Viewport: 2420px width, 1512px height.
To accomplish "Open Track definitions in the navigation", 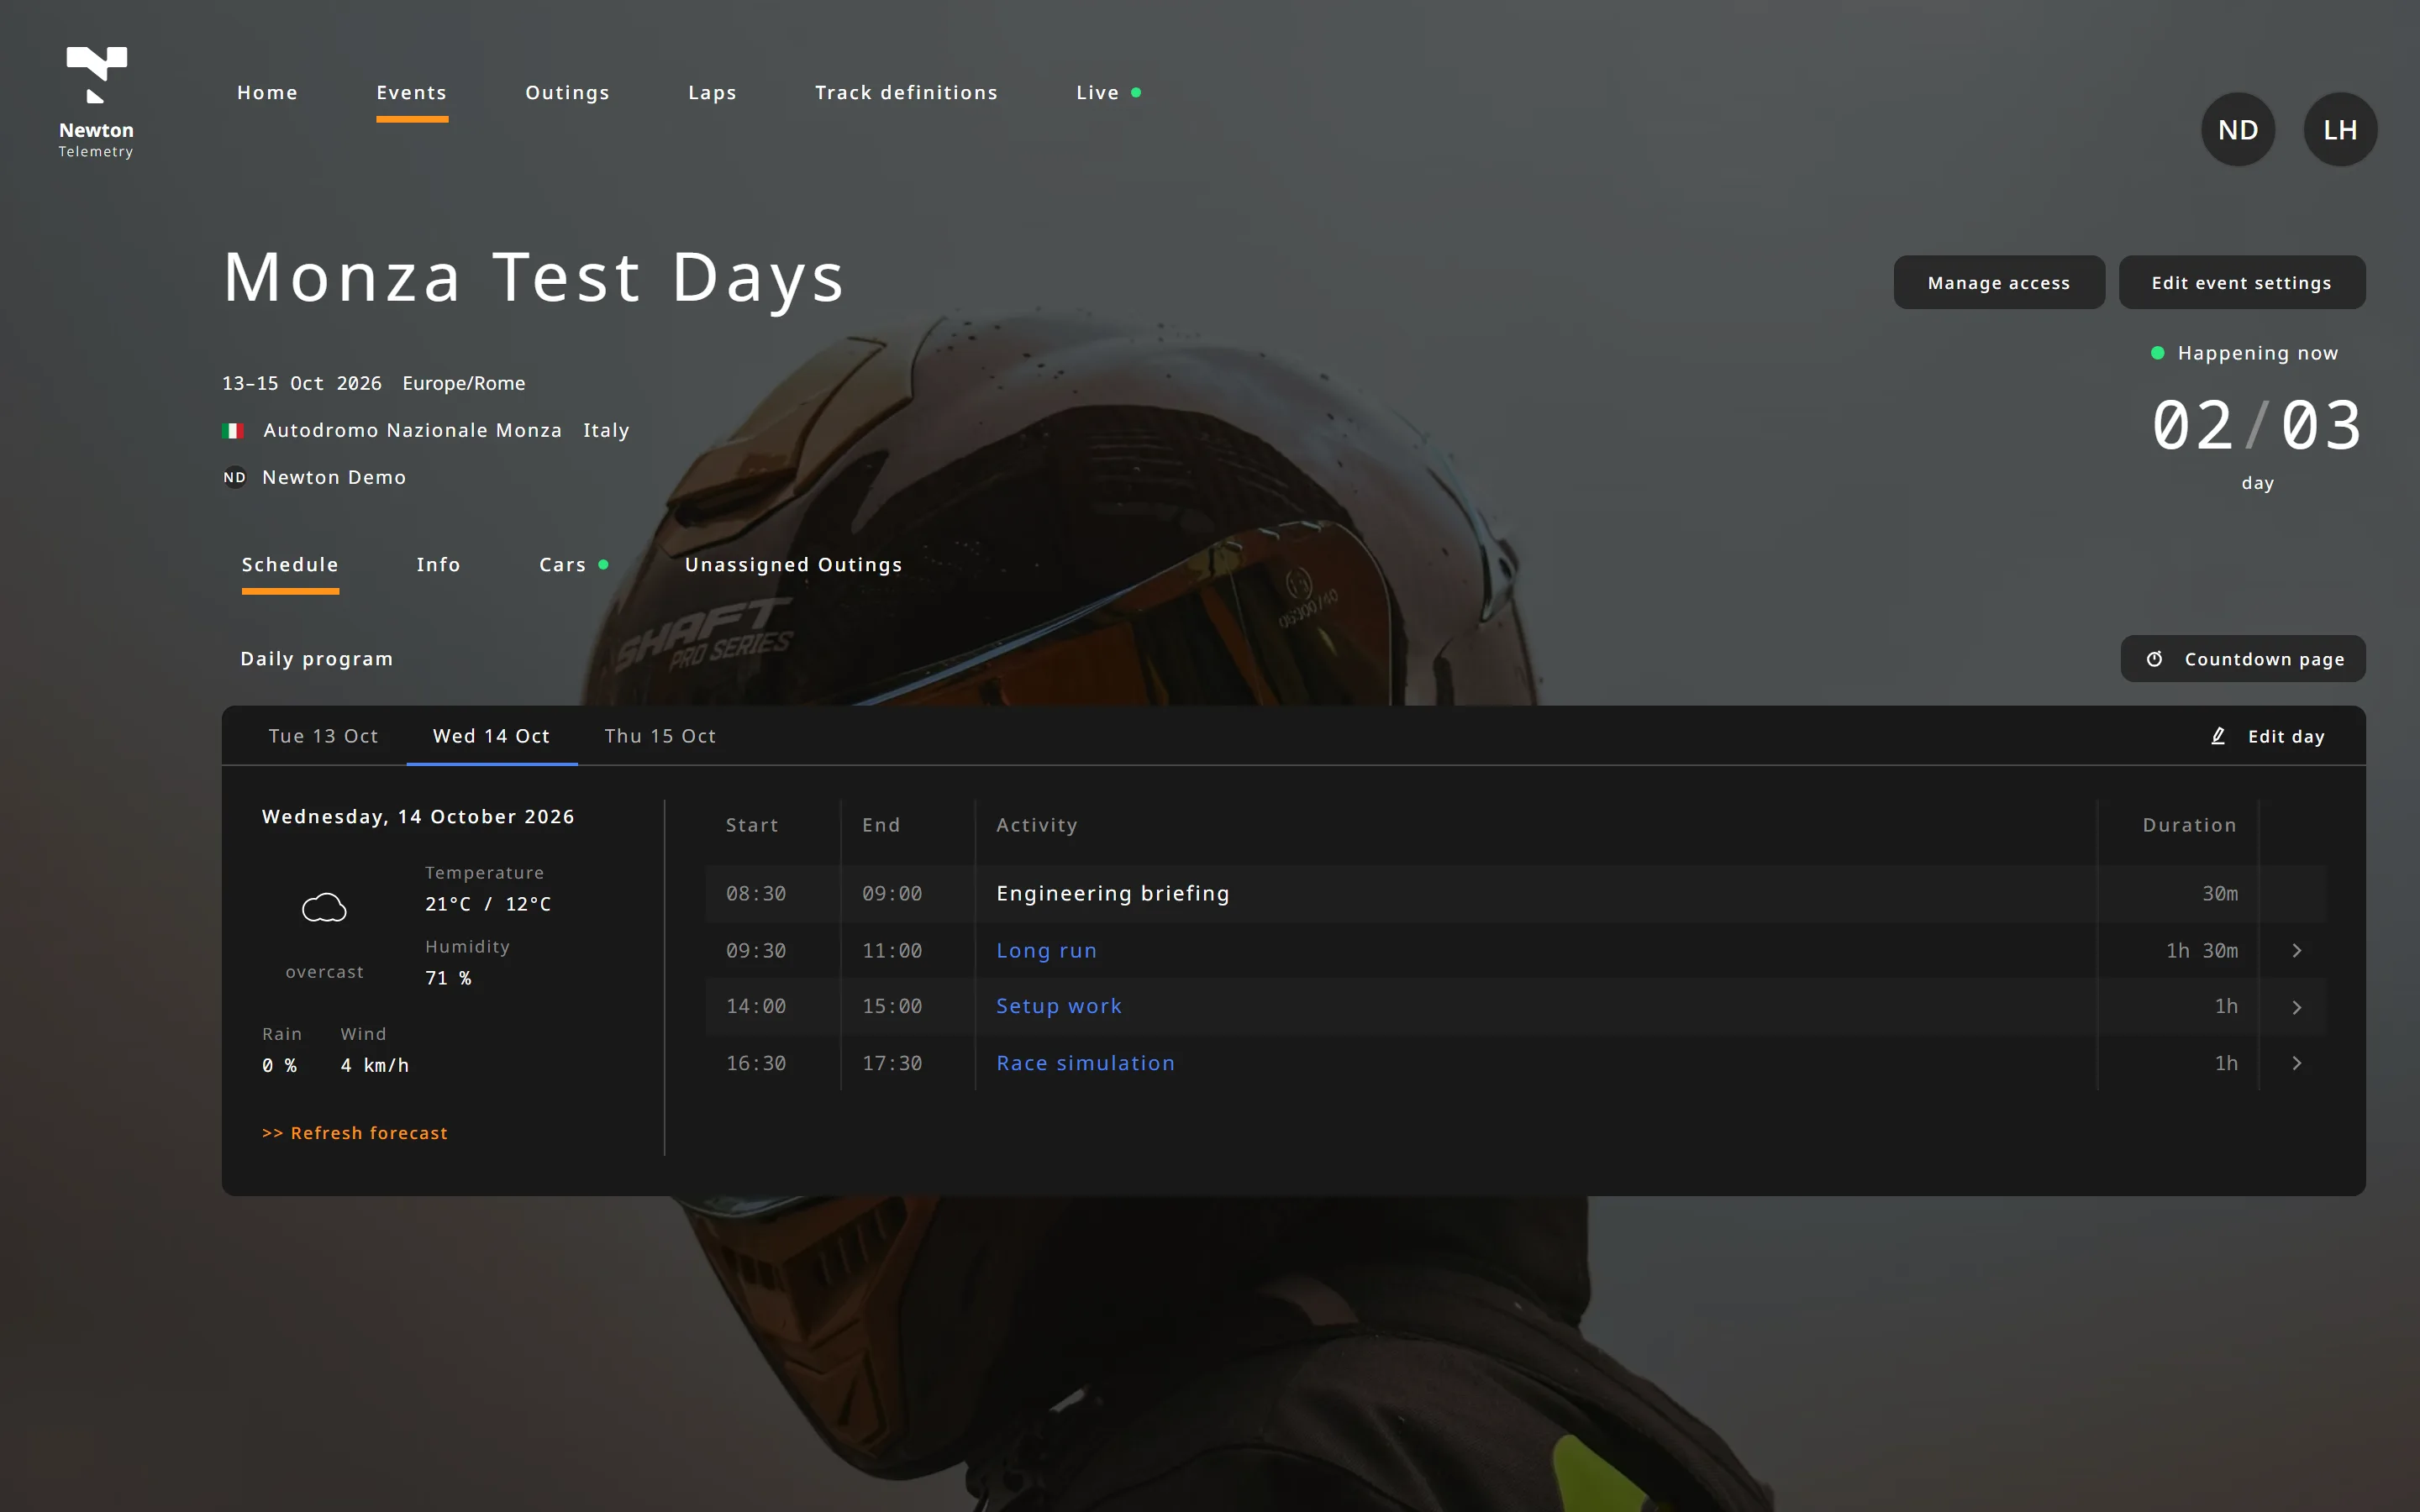I will pos(906,93).
